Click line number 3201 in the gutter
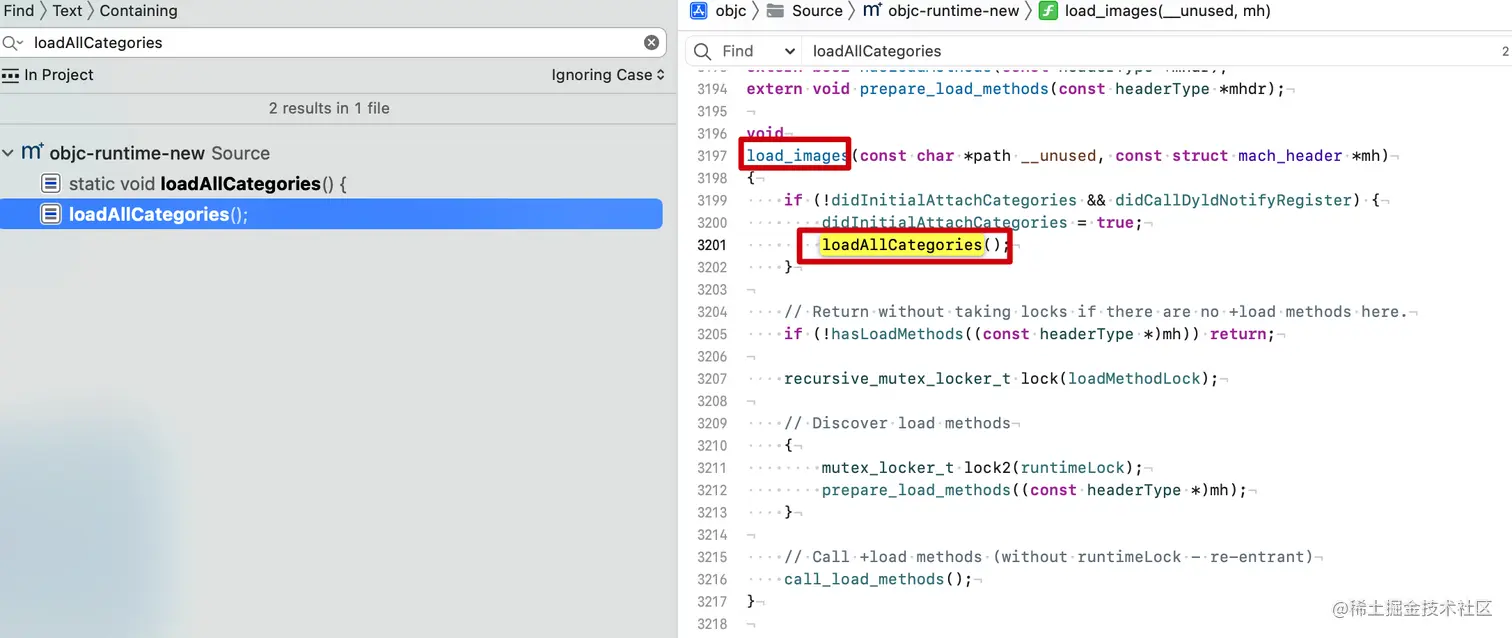1512x638 pixels. pyautogui.click(x=712, y=245)
